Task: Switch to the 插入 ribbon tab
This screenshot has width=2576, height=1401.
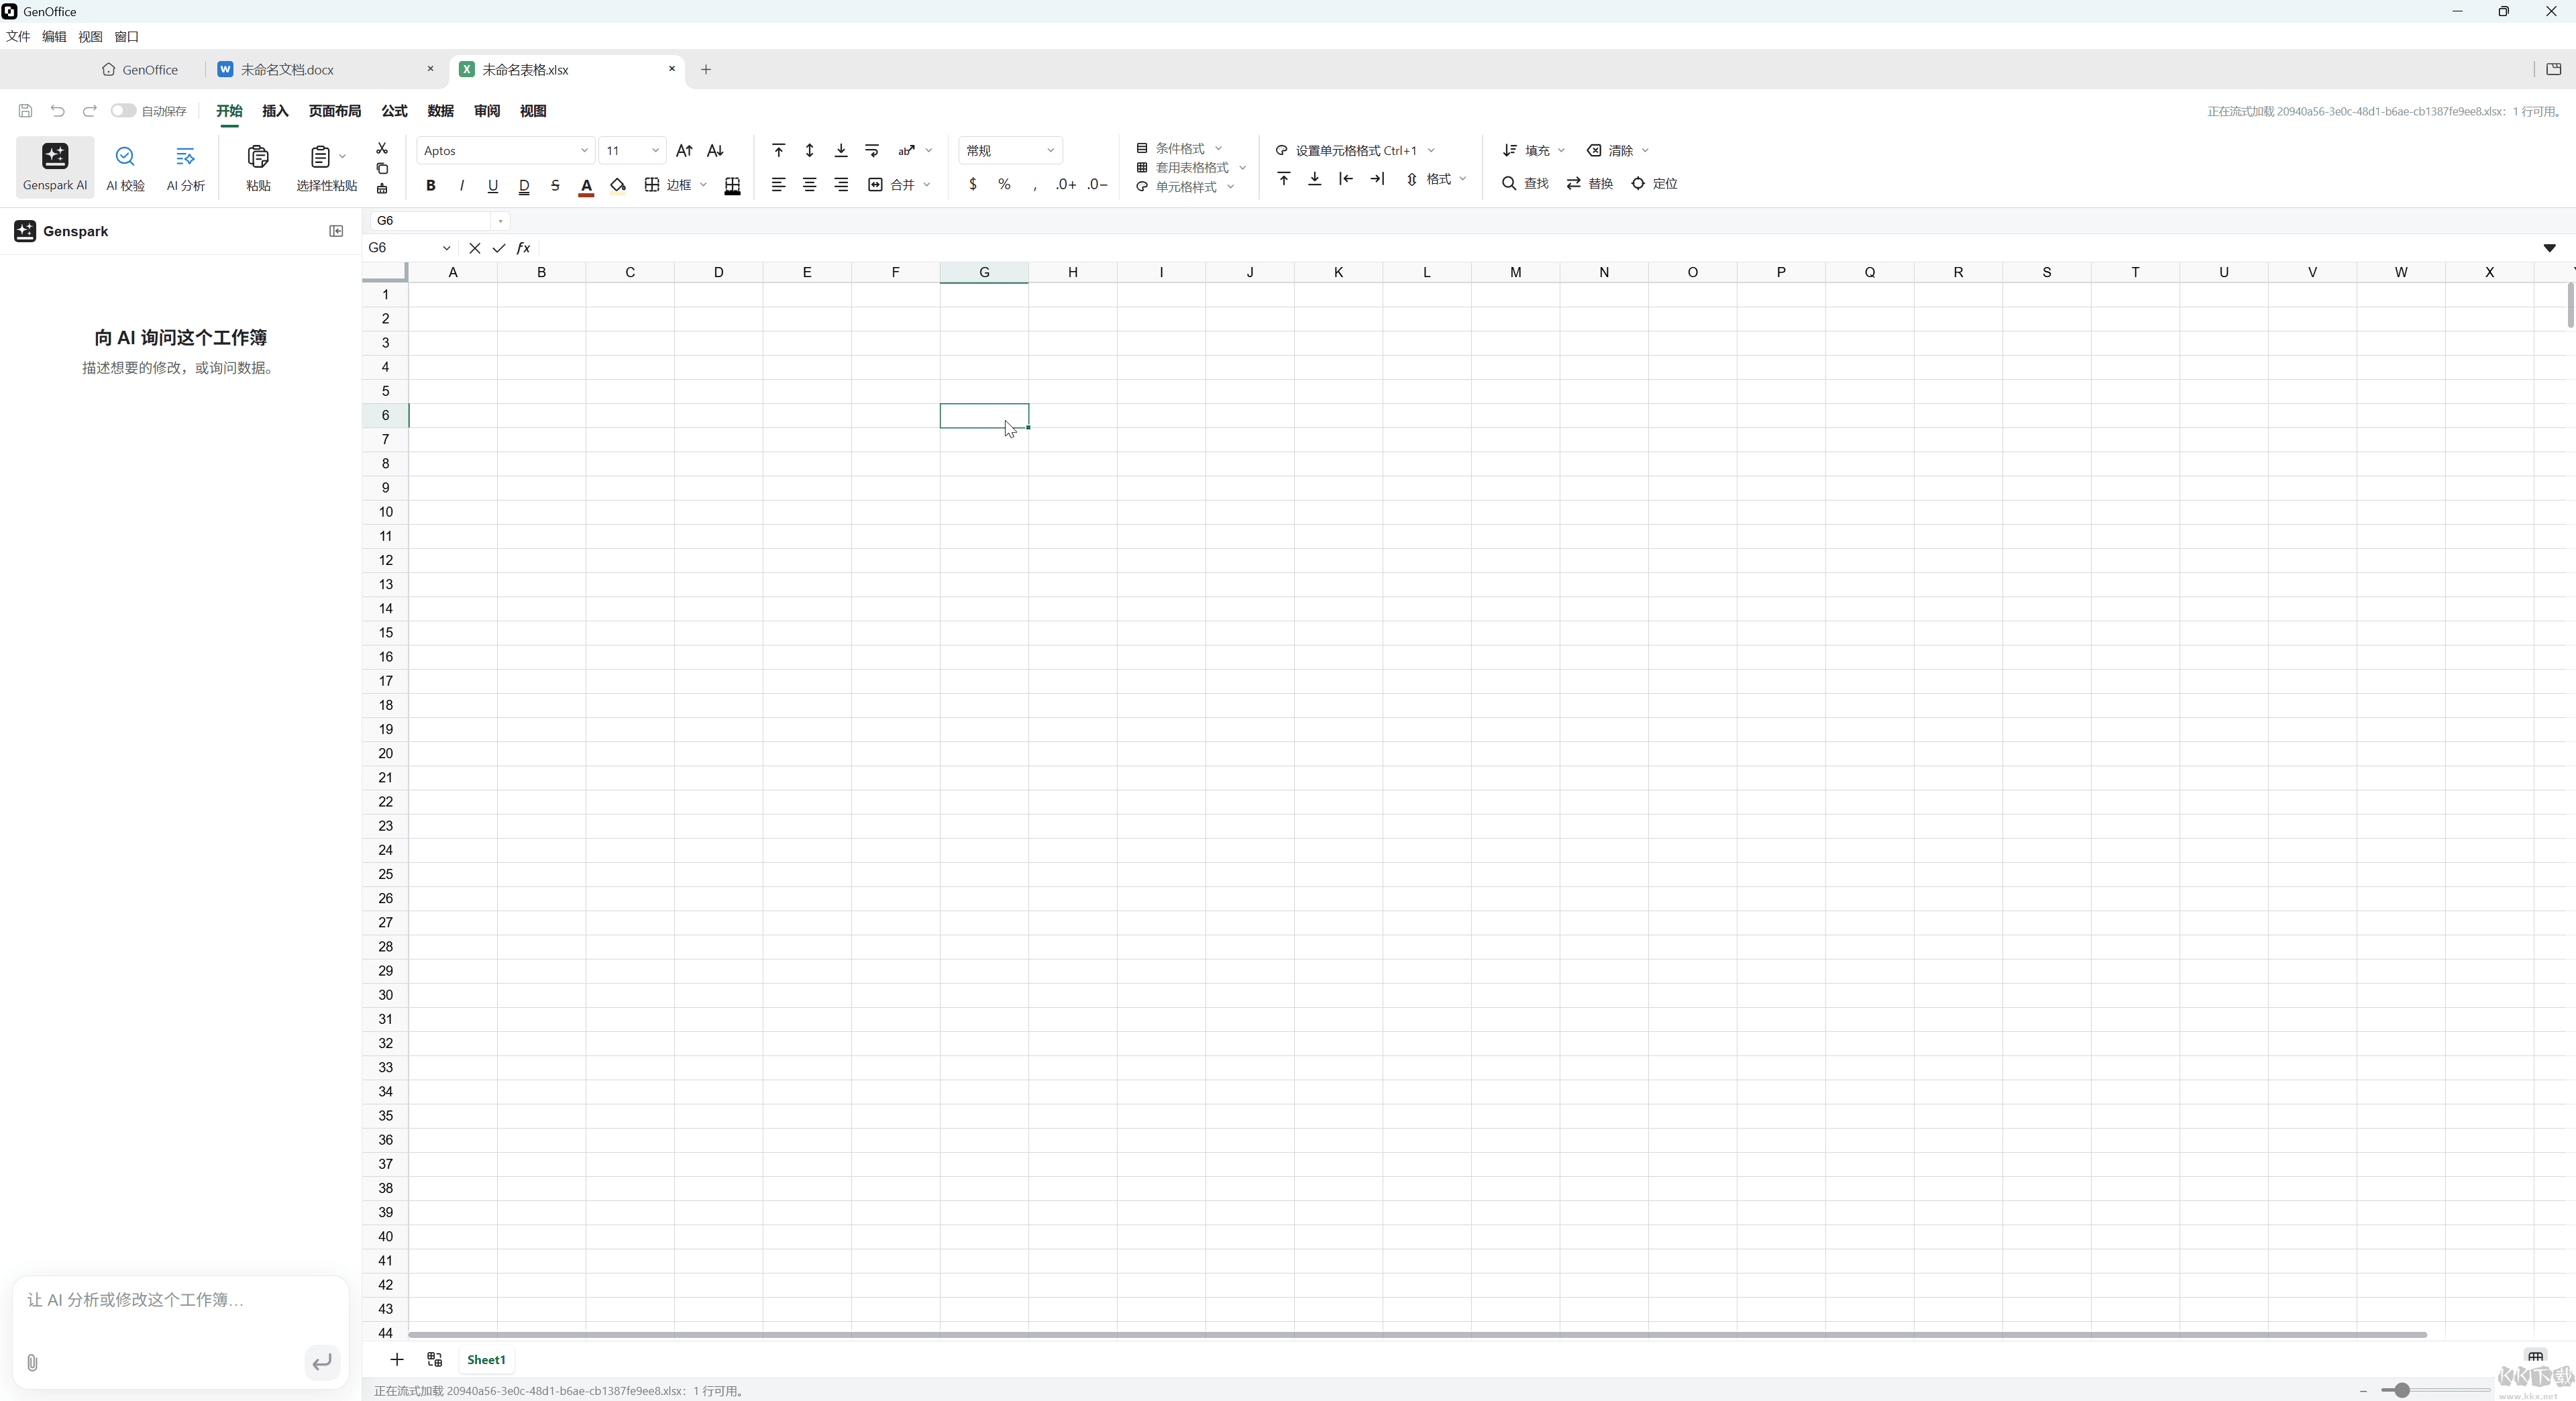Action: (x=275, y=111)
